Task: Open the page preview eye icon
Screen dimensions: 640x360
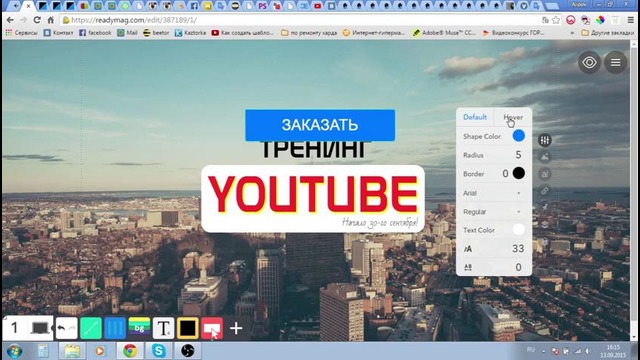Action: point(589,62)
